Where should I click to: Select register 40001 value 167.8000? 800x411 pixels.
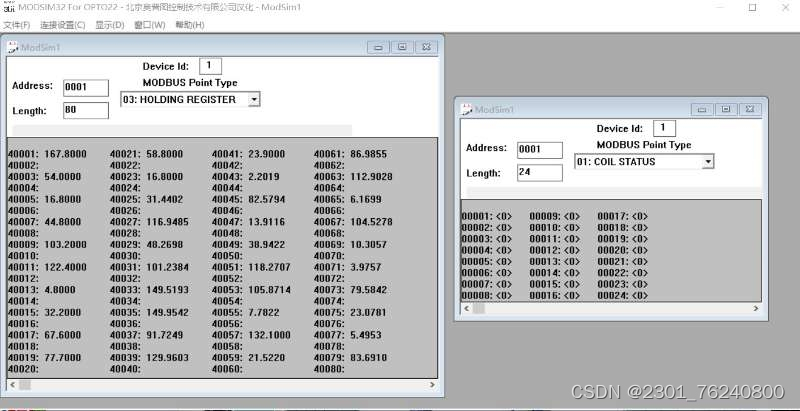[65, 154]
